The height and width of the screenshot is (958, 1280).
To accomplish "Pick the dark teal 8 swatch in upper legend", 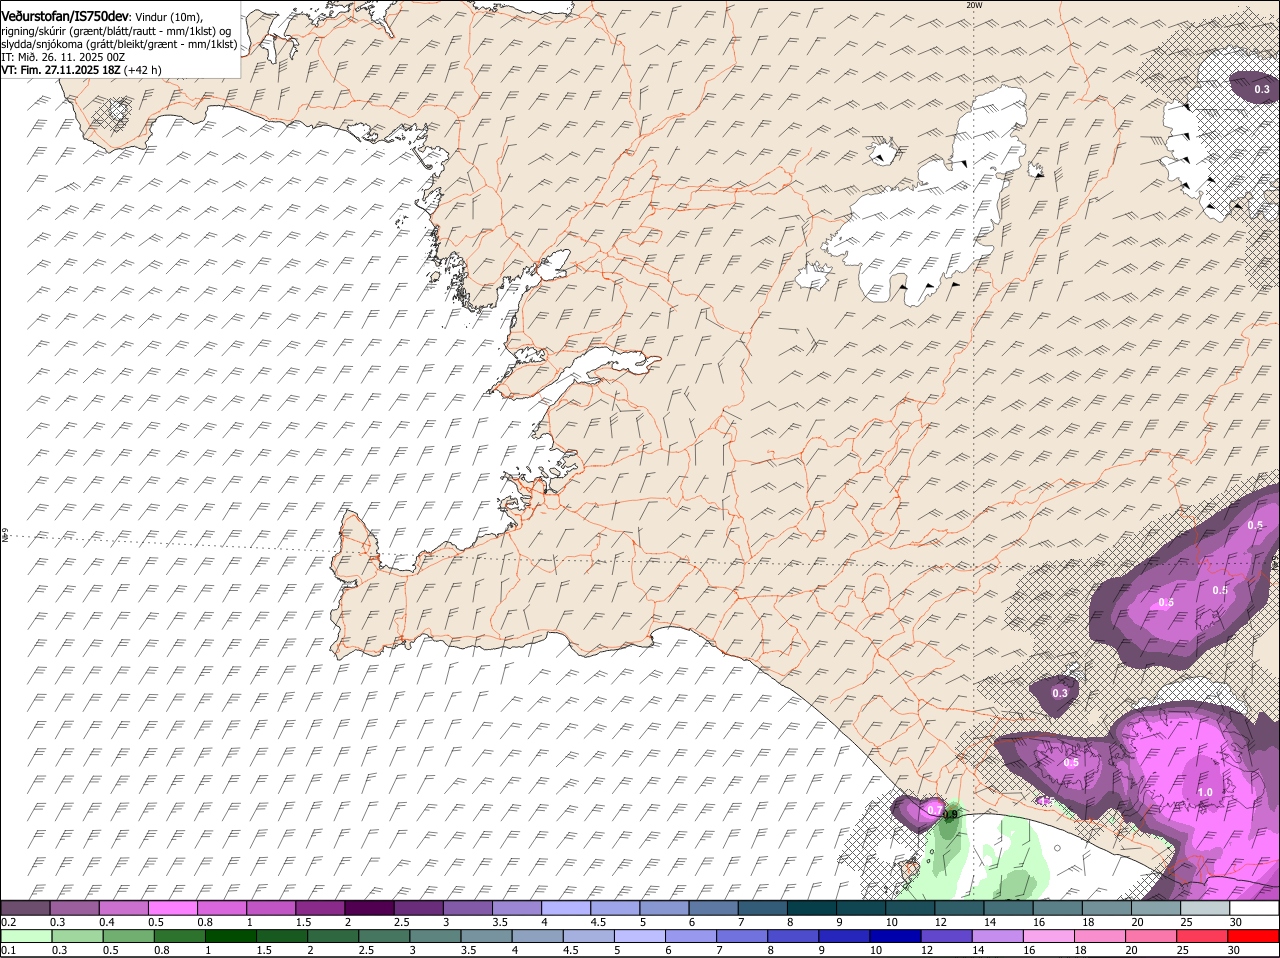I will [811, 908].
